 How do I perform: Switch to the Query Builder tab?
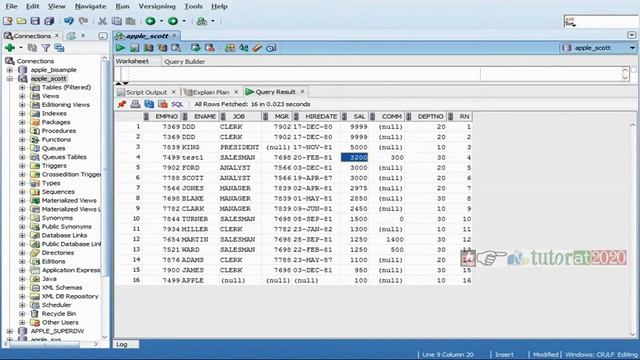184,62
